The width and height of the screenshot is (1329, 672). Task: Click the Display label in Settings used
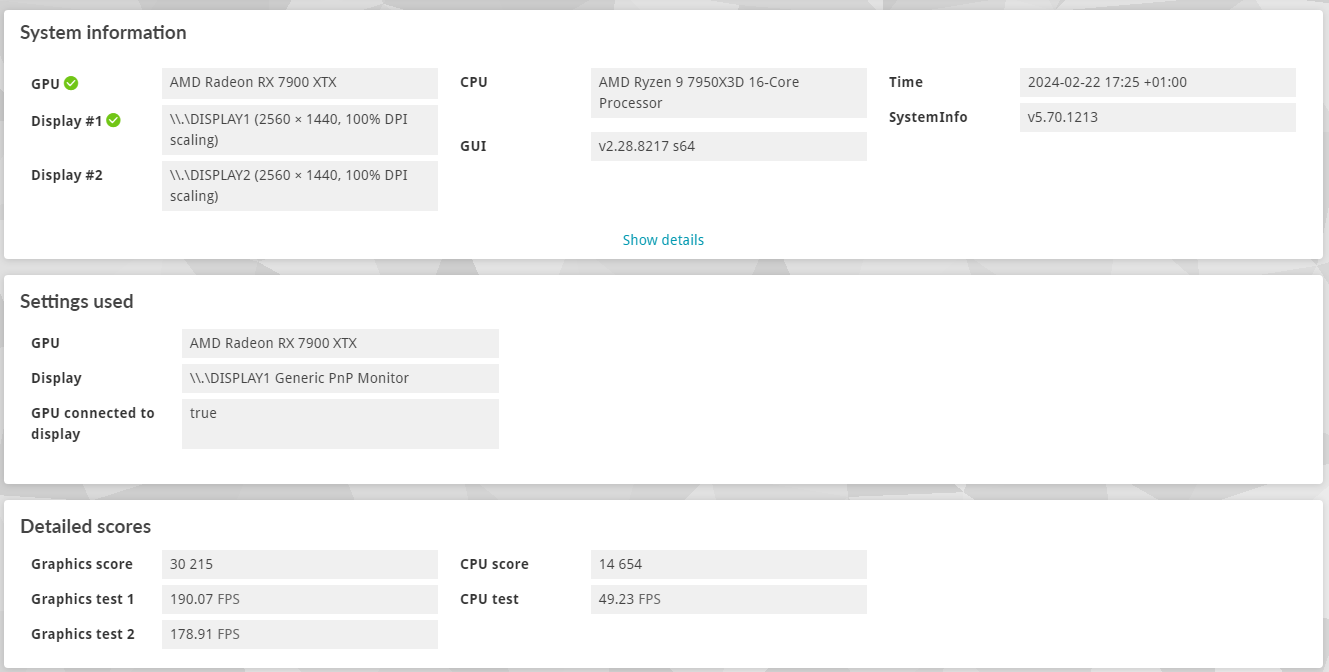click(x=56, y=378)
